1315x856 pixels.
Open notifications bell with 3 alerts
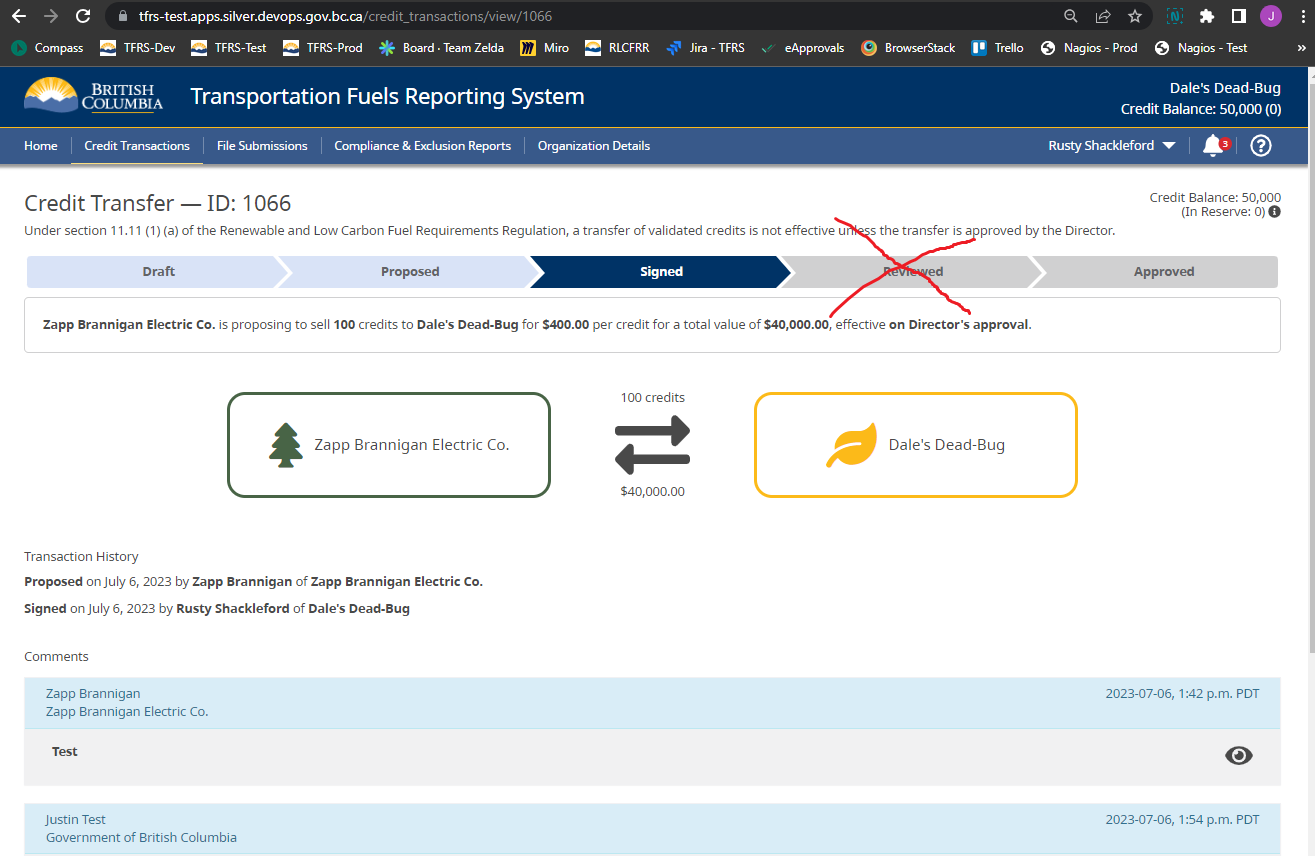1215,146
